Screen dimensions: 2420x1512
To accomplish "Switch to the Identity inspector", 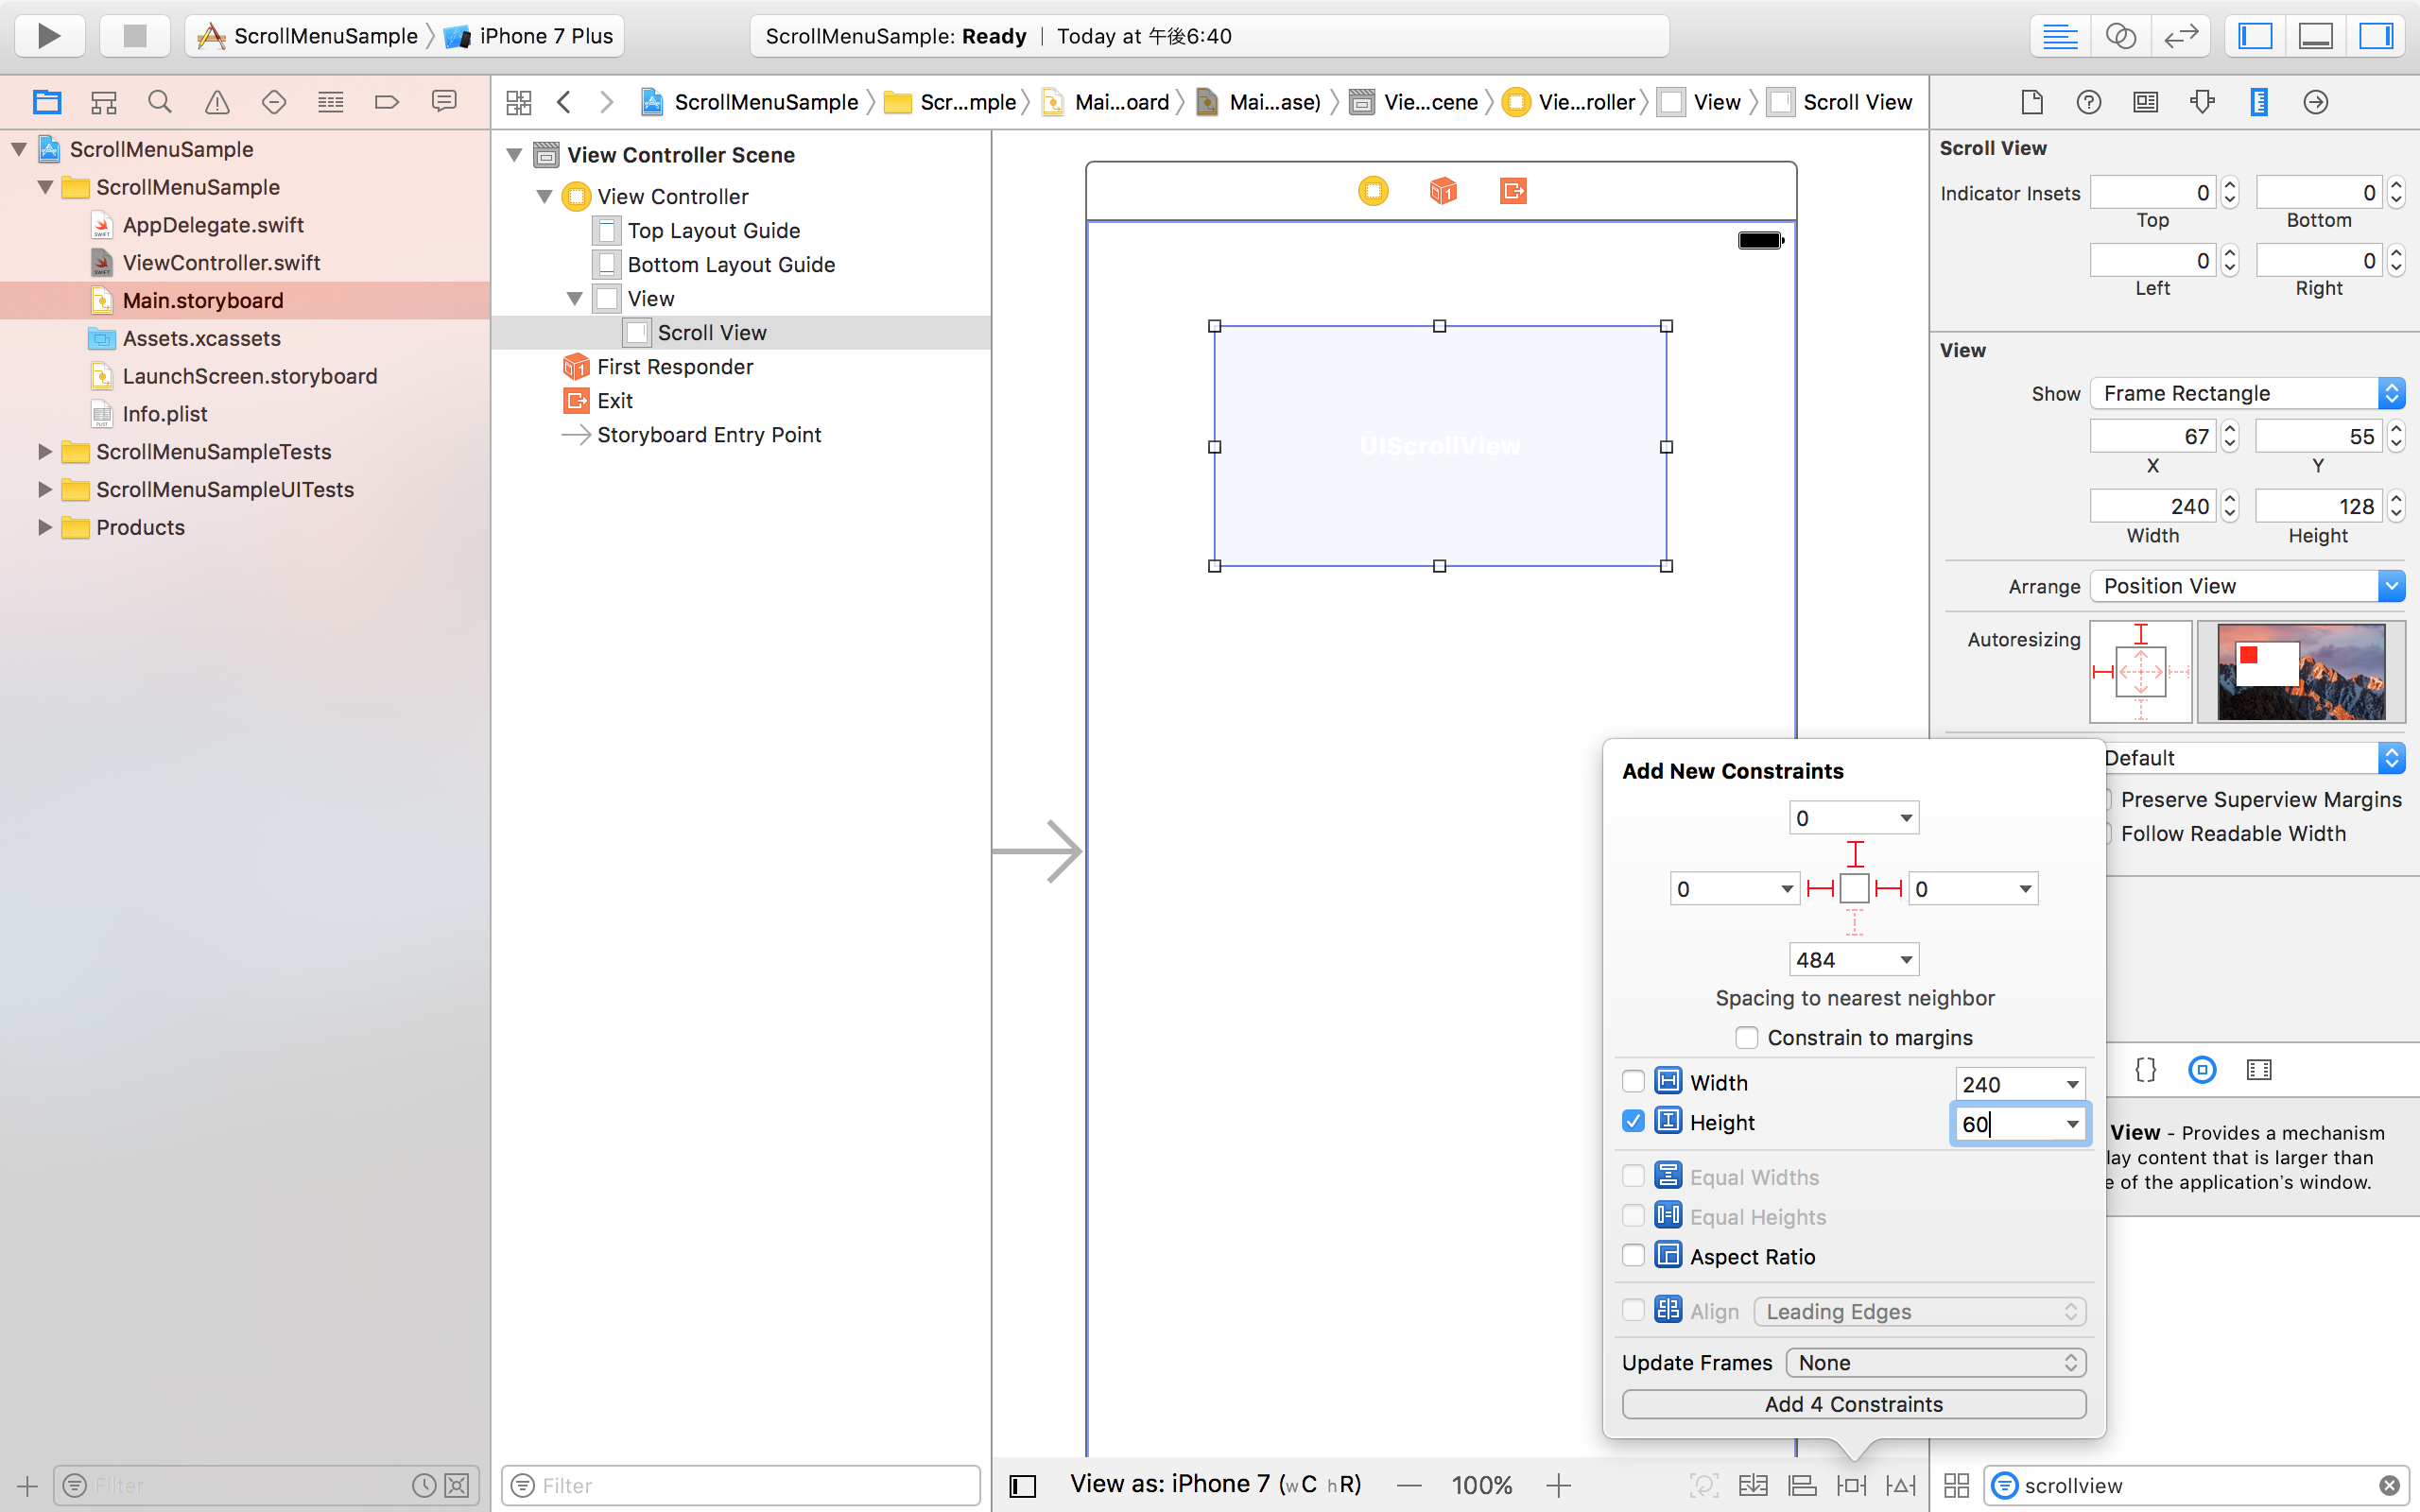I will 2146,101.
